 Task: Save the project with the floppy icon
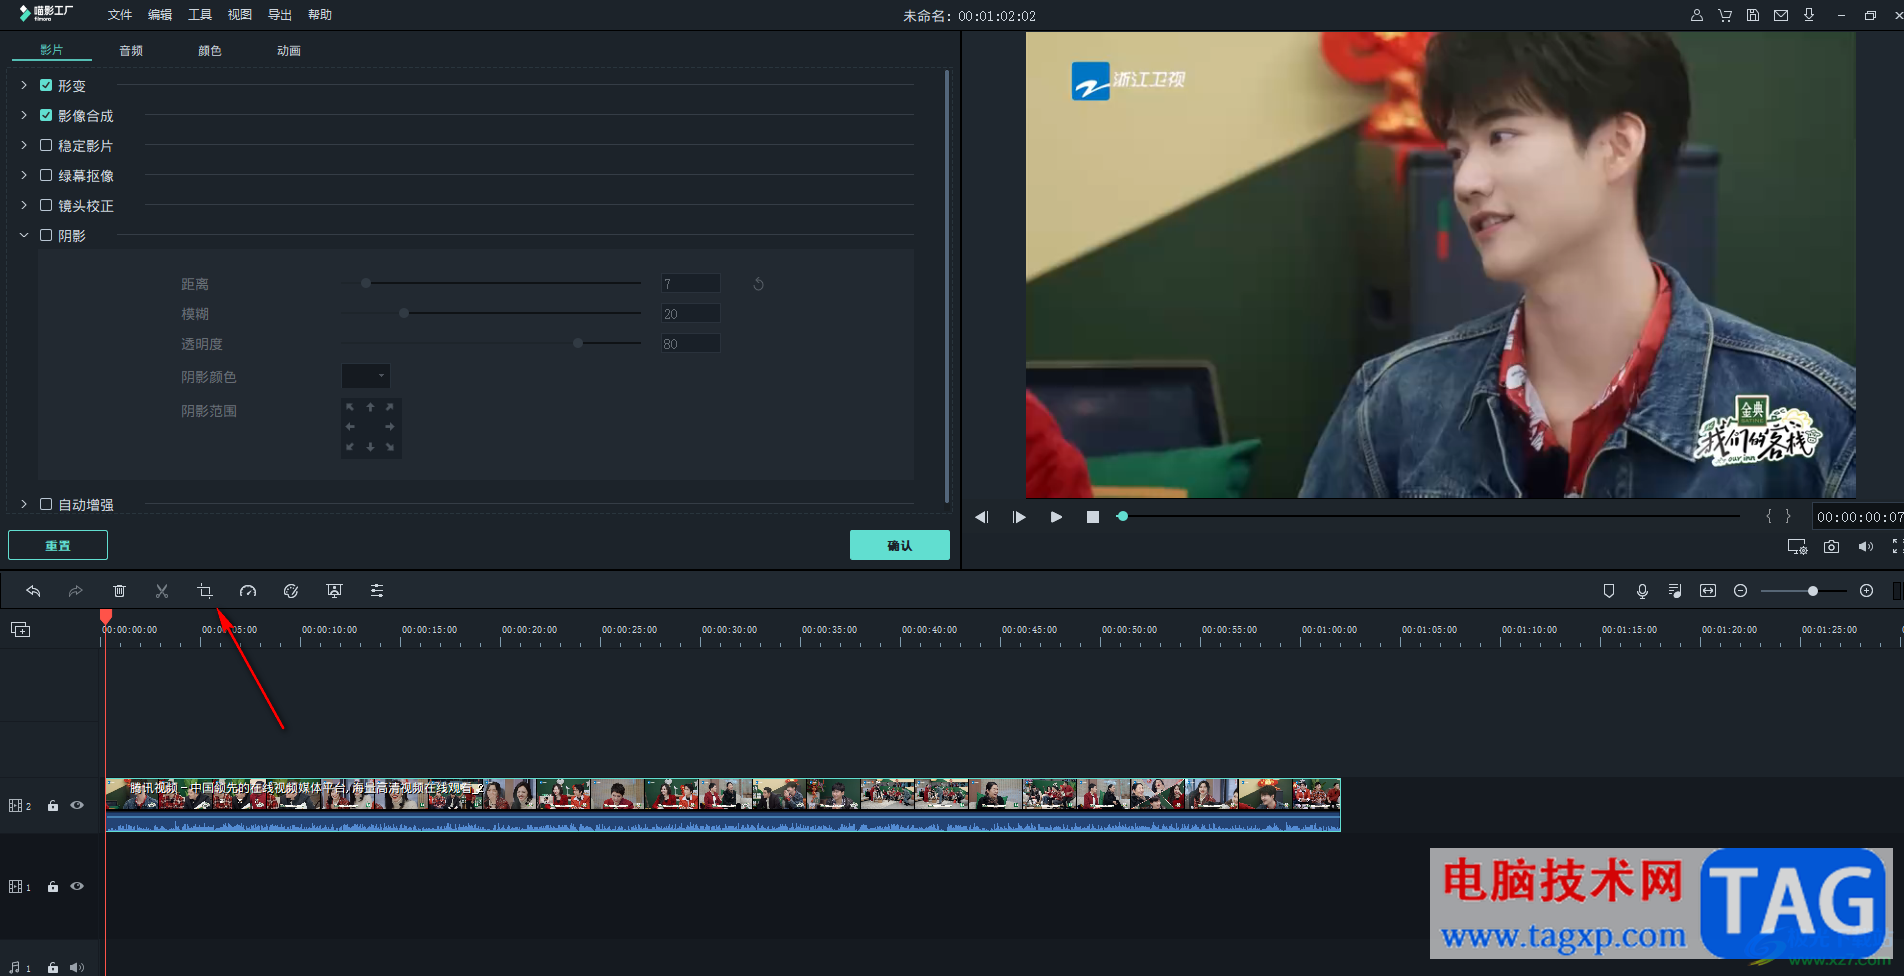(x=1753, y=15)
